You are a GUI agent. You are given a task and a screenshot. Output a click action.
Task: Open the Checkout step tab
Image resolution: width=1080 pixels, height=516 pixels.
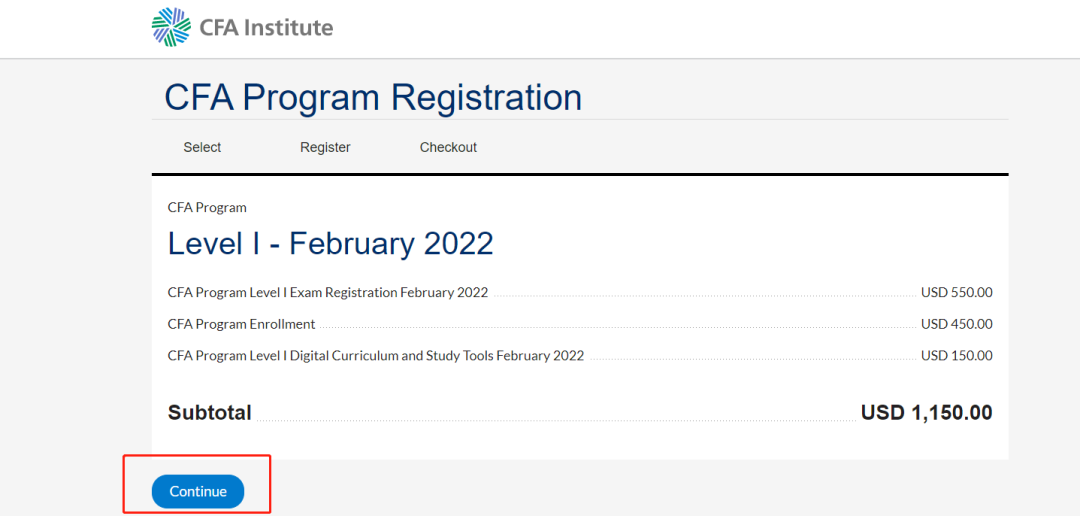click(x=448, y=147)
